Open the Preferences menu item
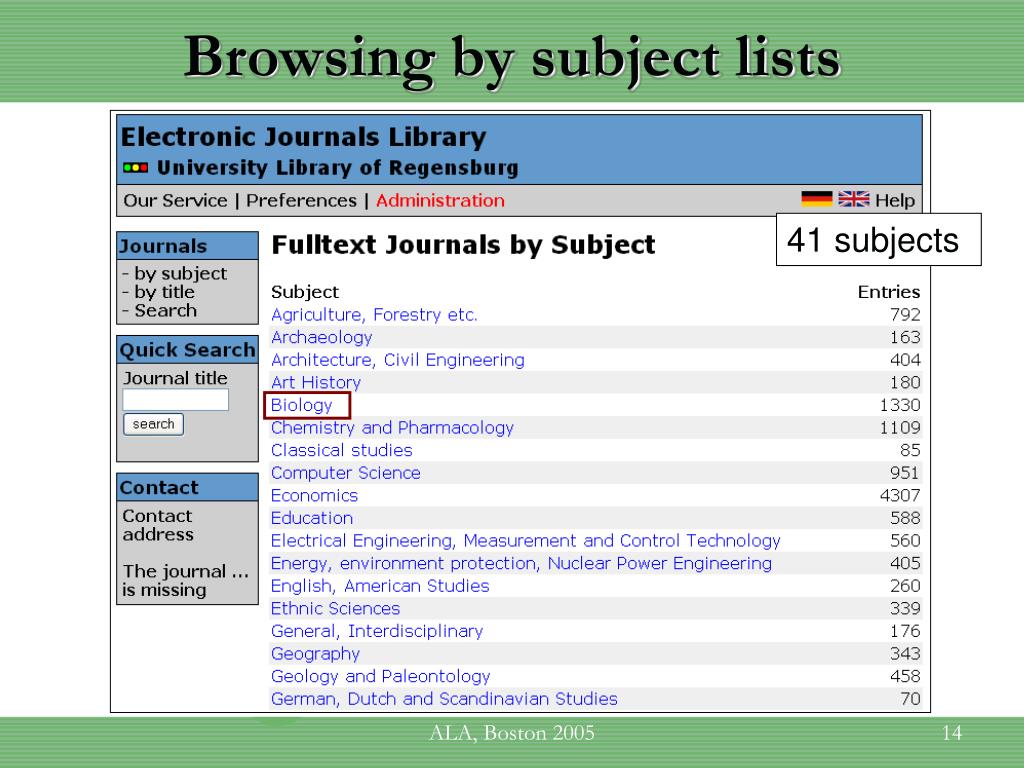Image resolution: width=1024 pixels, height=768 pixels. pyautogui.click(x=301, y=200)
